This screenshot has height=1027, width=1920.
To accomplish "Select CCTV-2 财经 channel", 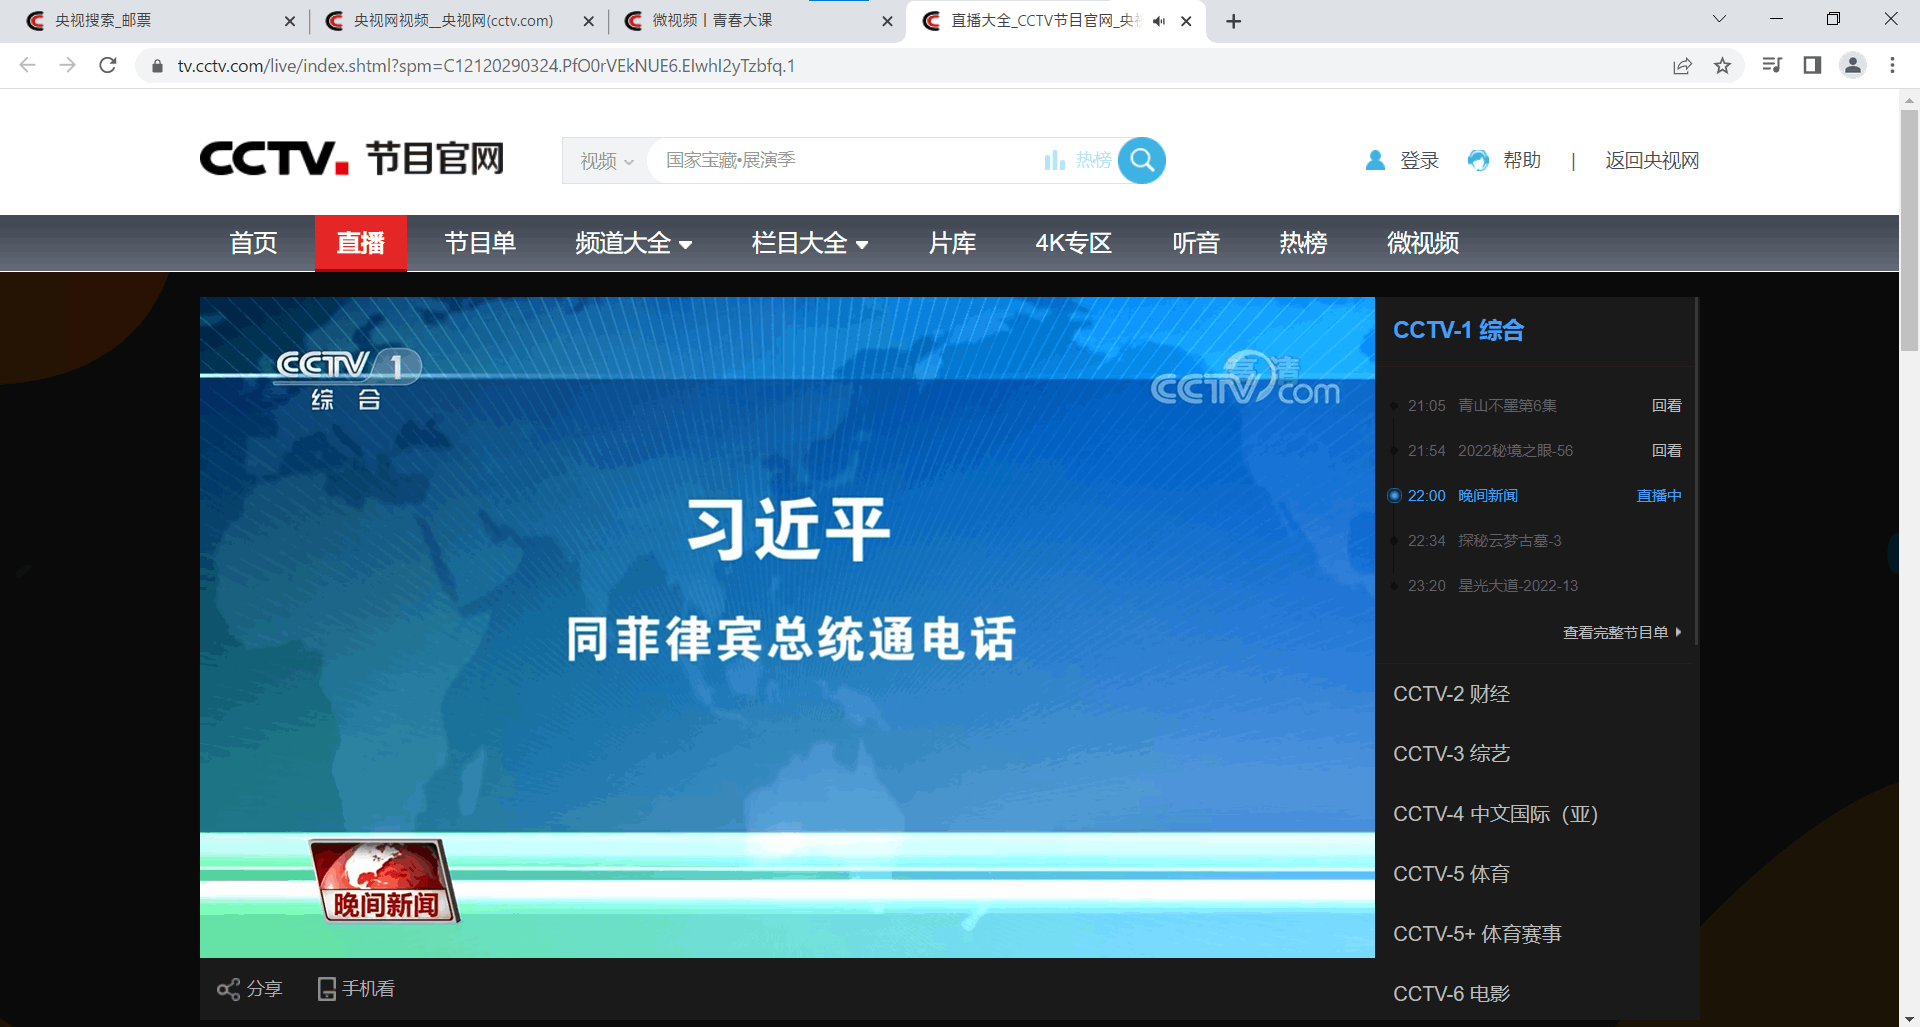I will pyautogui.click(x=1451, y=694).
